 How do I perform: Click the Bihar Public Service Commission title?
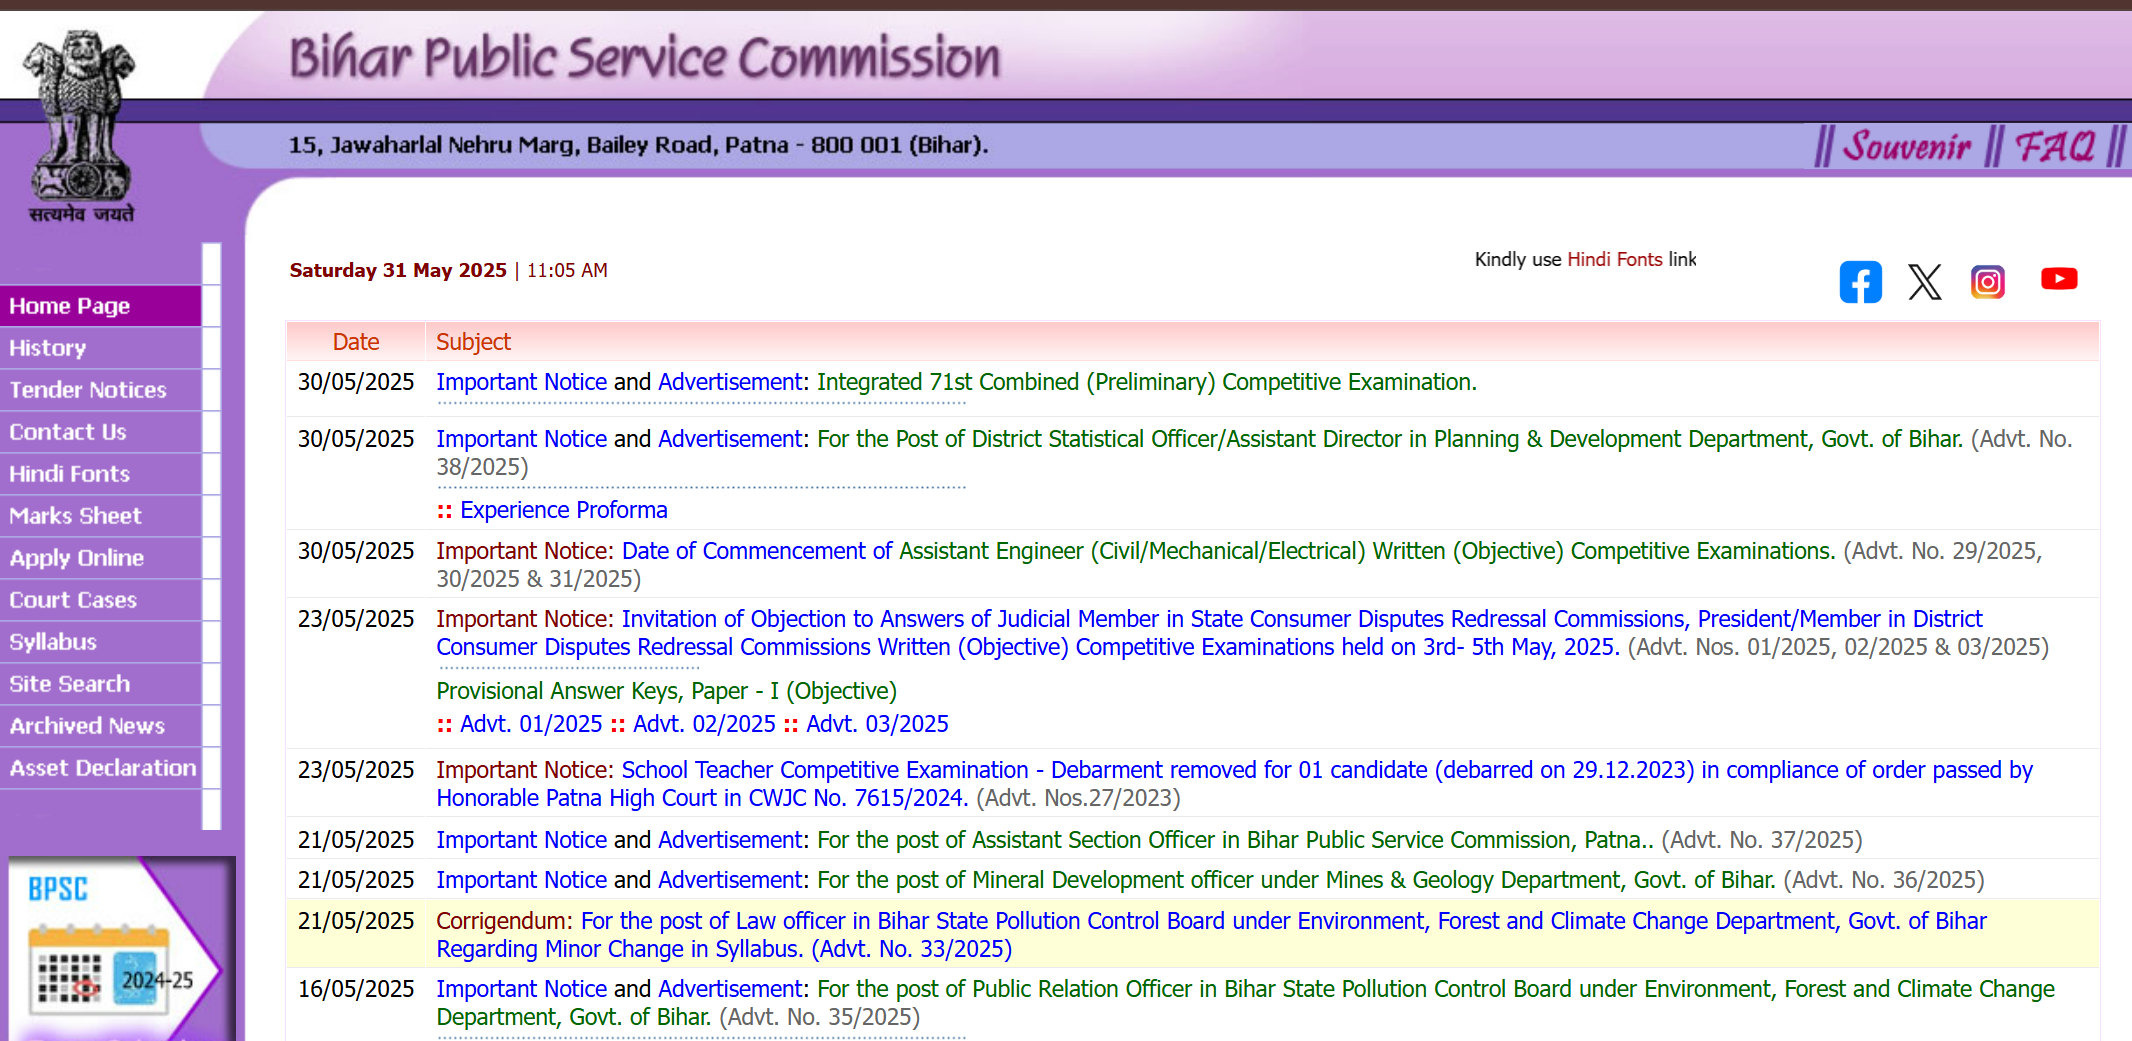645,58
